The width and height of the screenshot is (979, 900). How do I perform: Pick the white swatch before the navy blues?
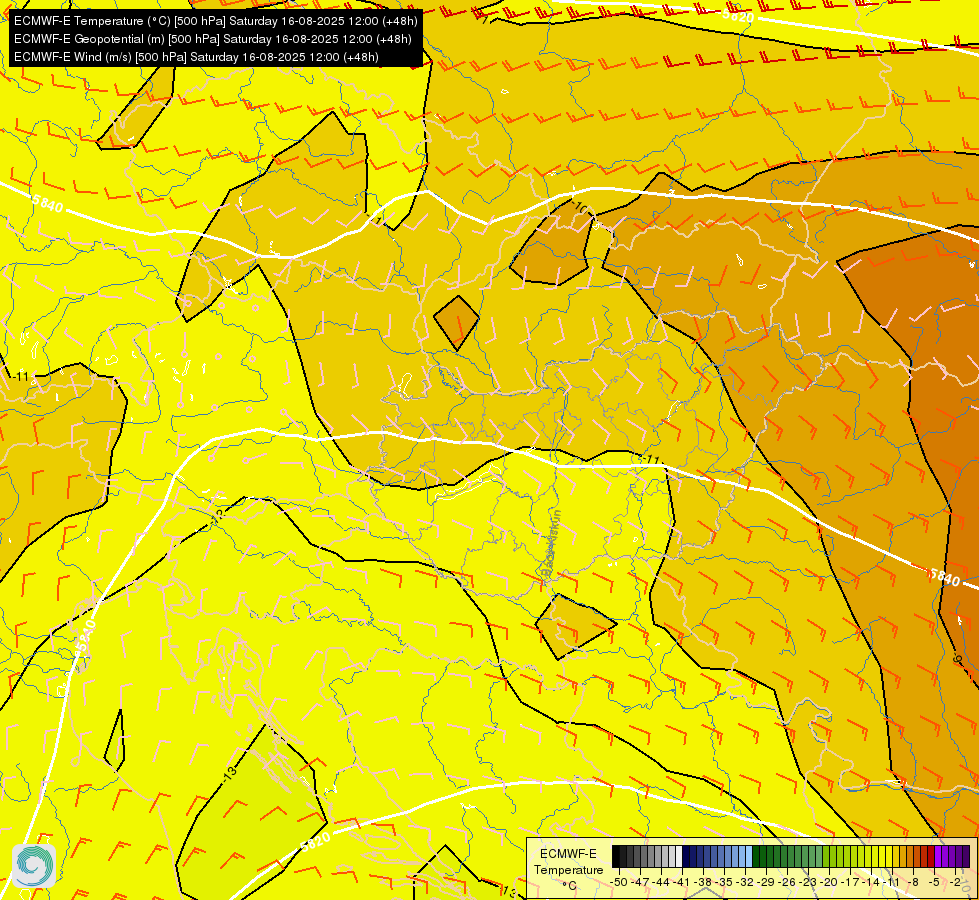679,856
